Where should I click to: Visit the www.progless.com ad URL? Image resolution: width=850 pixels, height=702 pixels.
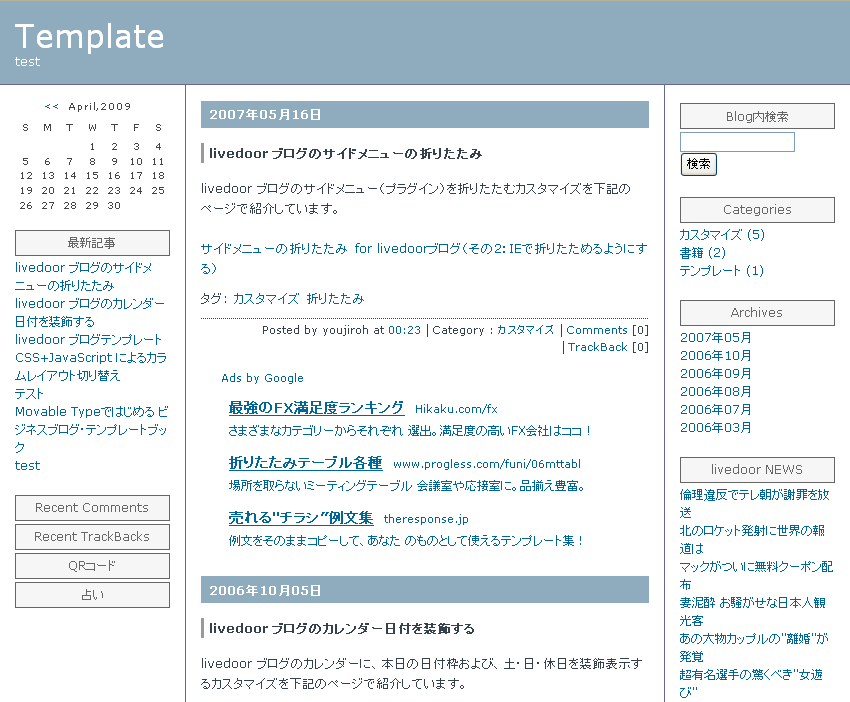tap(487, 464)
